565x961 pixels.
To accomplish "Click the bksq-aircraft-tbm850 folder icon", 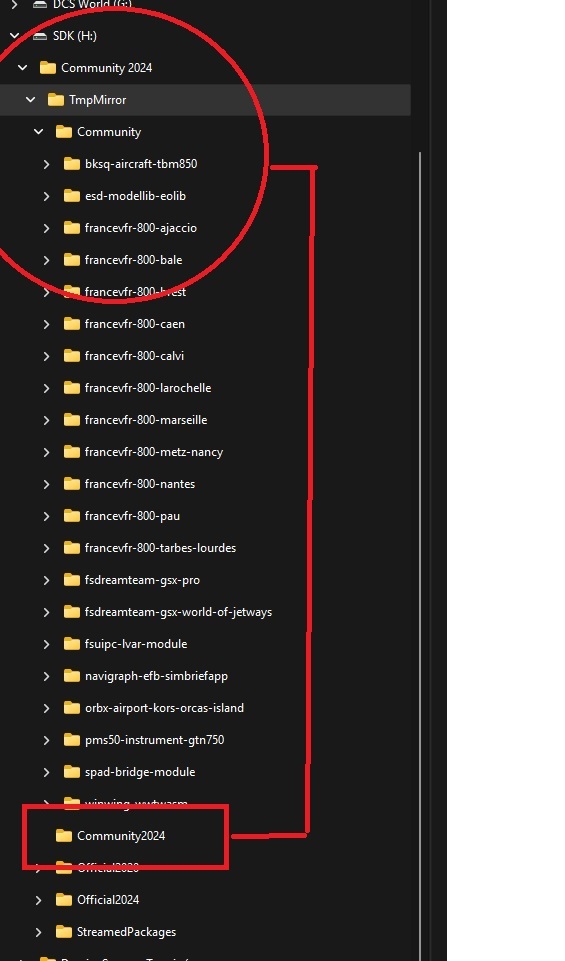I will point(72,164).
